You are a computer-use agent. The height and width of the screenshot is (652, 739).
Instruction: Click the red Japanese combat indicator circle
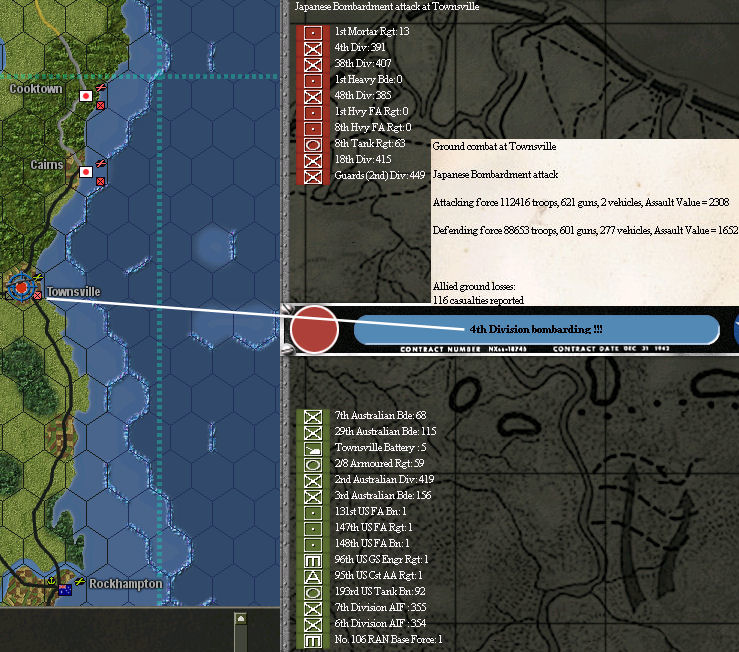[x=314, y=329]
